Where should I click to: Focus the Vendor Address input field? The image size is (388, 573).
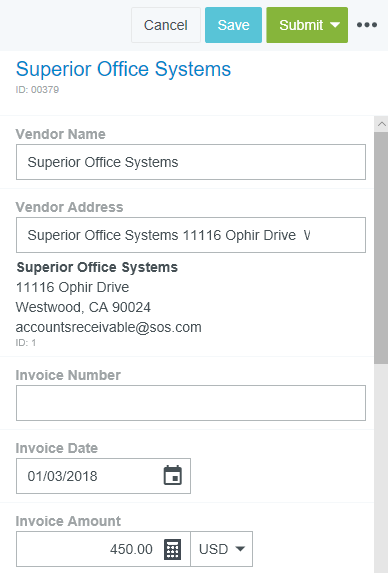(x=191, y=235)
